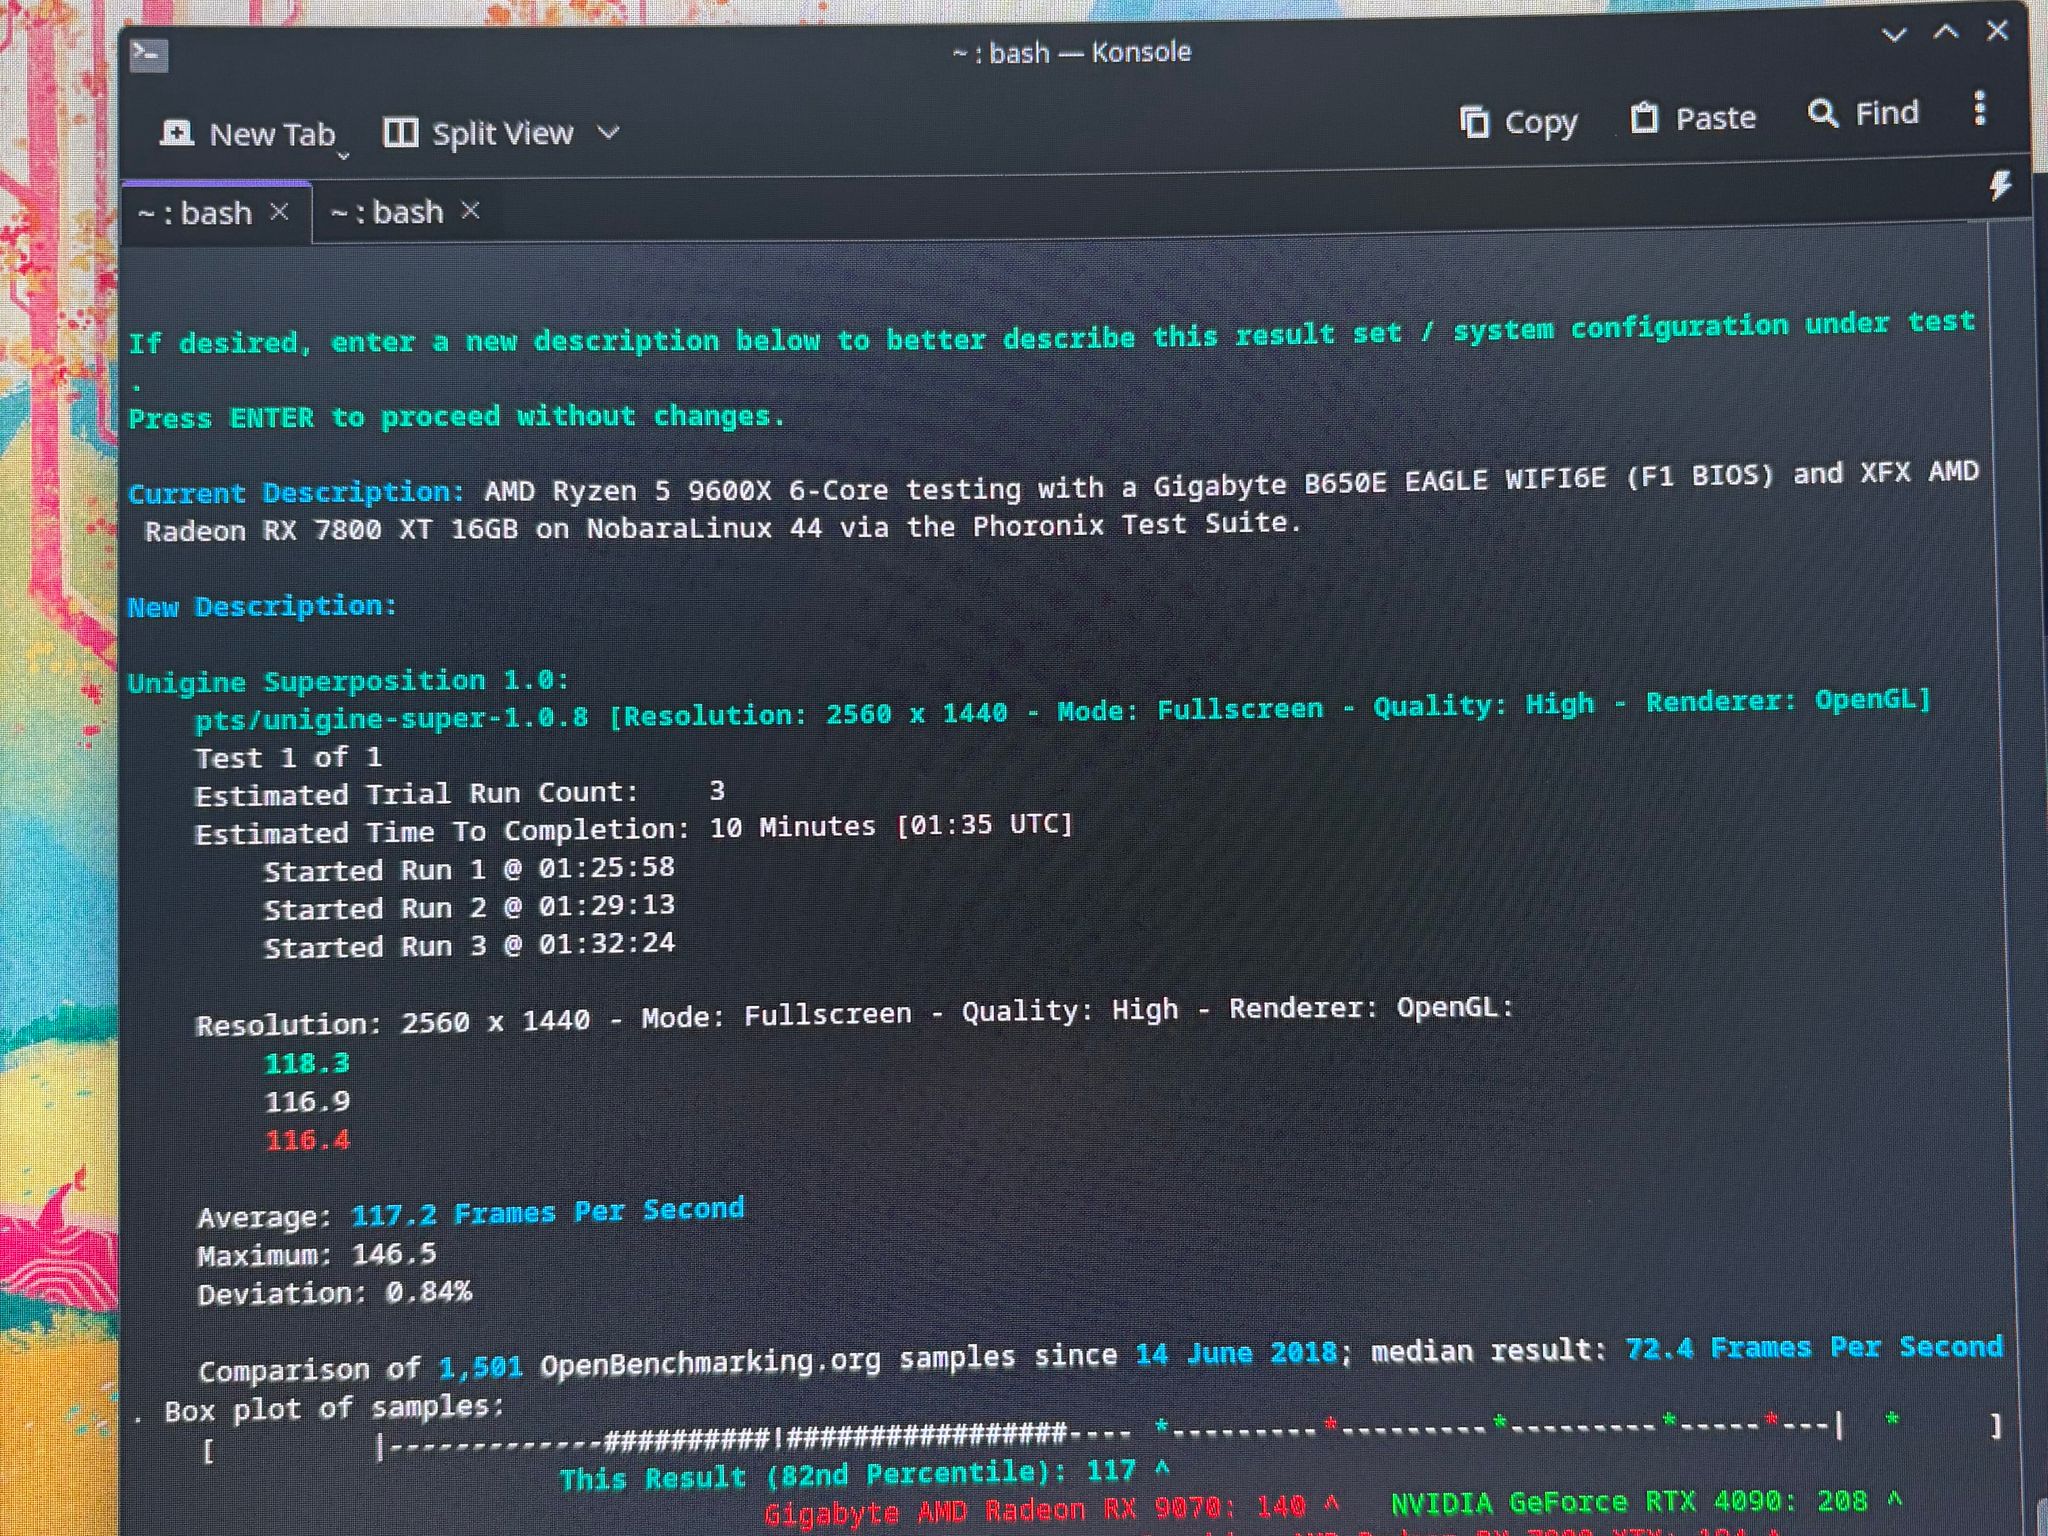Click the Konsole terminal icon in title bar

pos(149,54)
